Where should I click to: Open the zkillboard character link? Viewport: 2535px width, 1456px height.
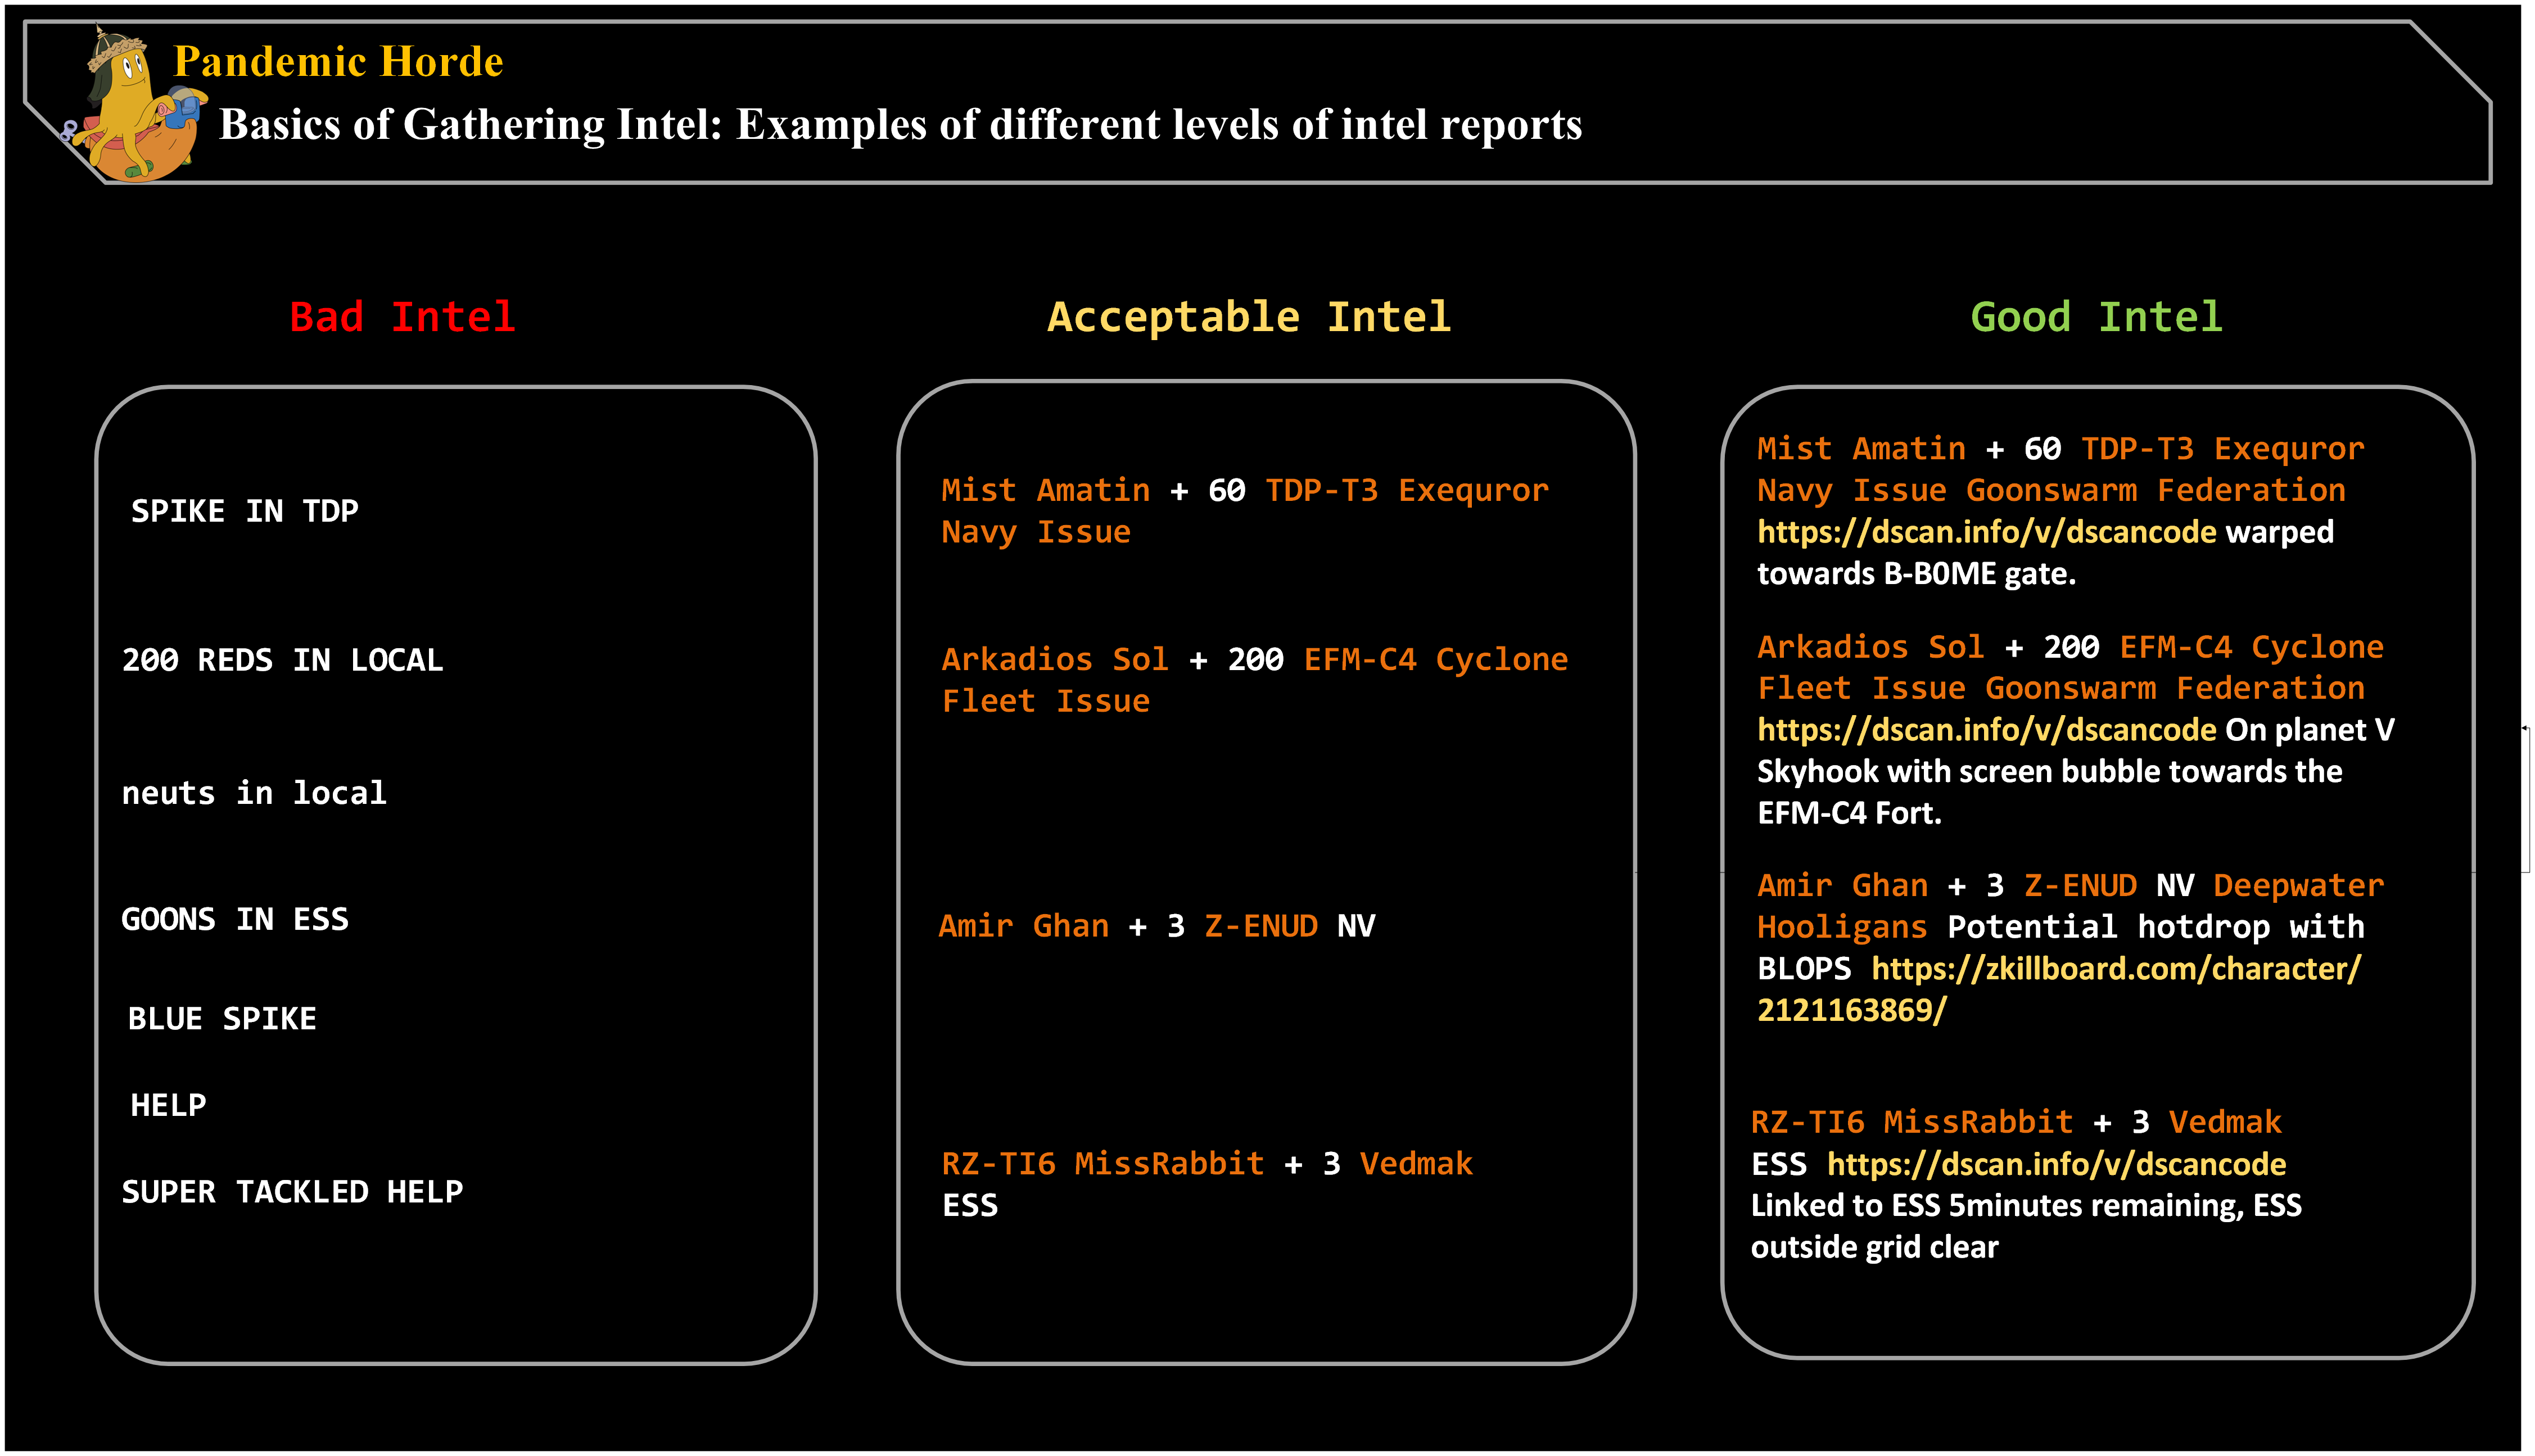click(2115, 969)
